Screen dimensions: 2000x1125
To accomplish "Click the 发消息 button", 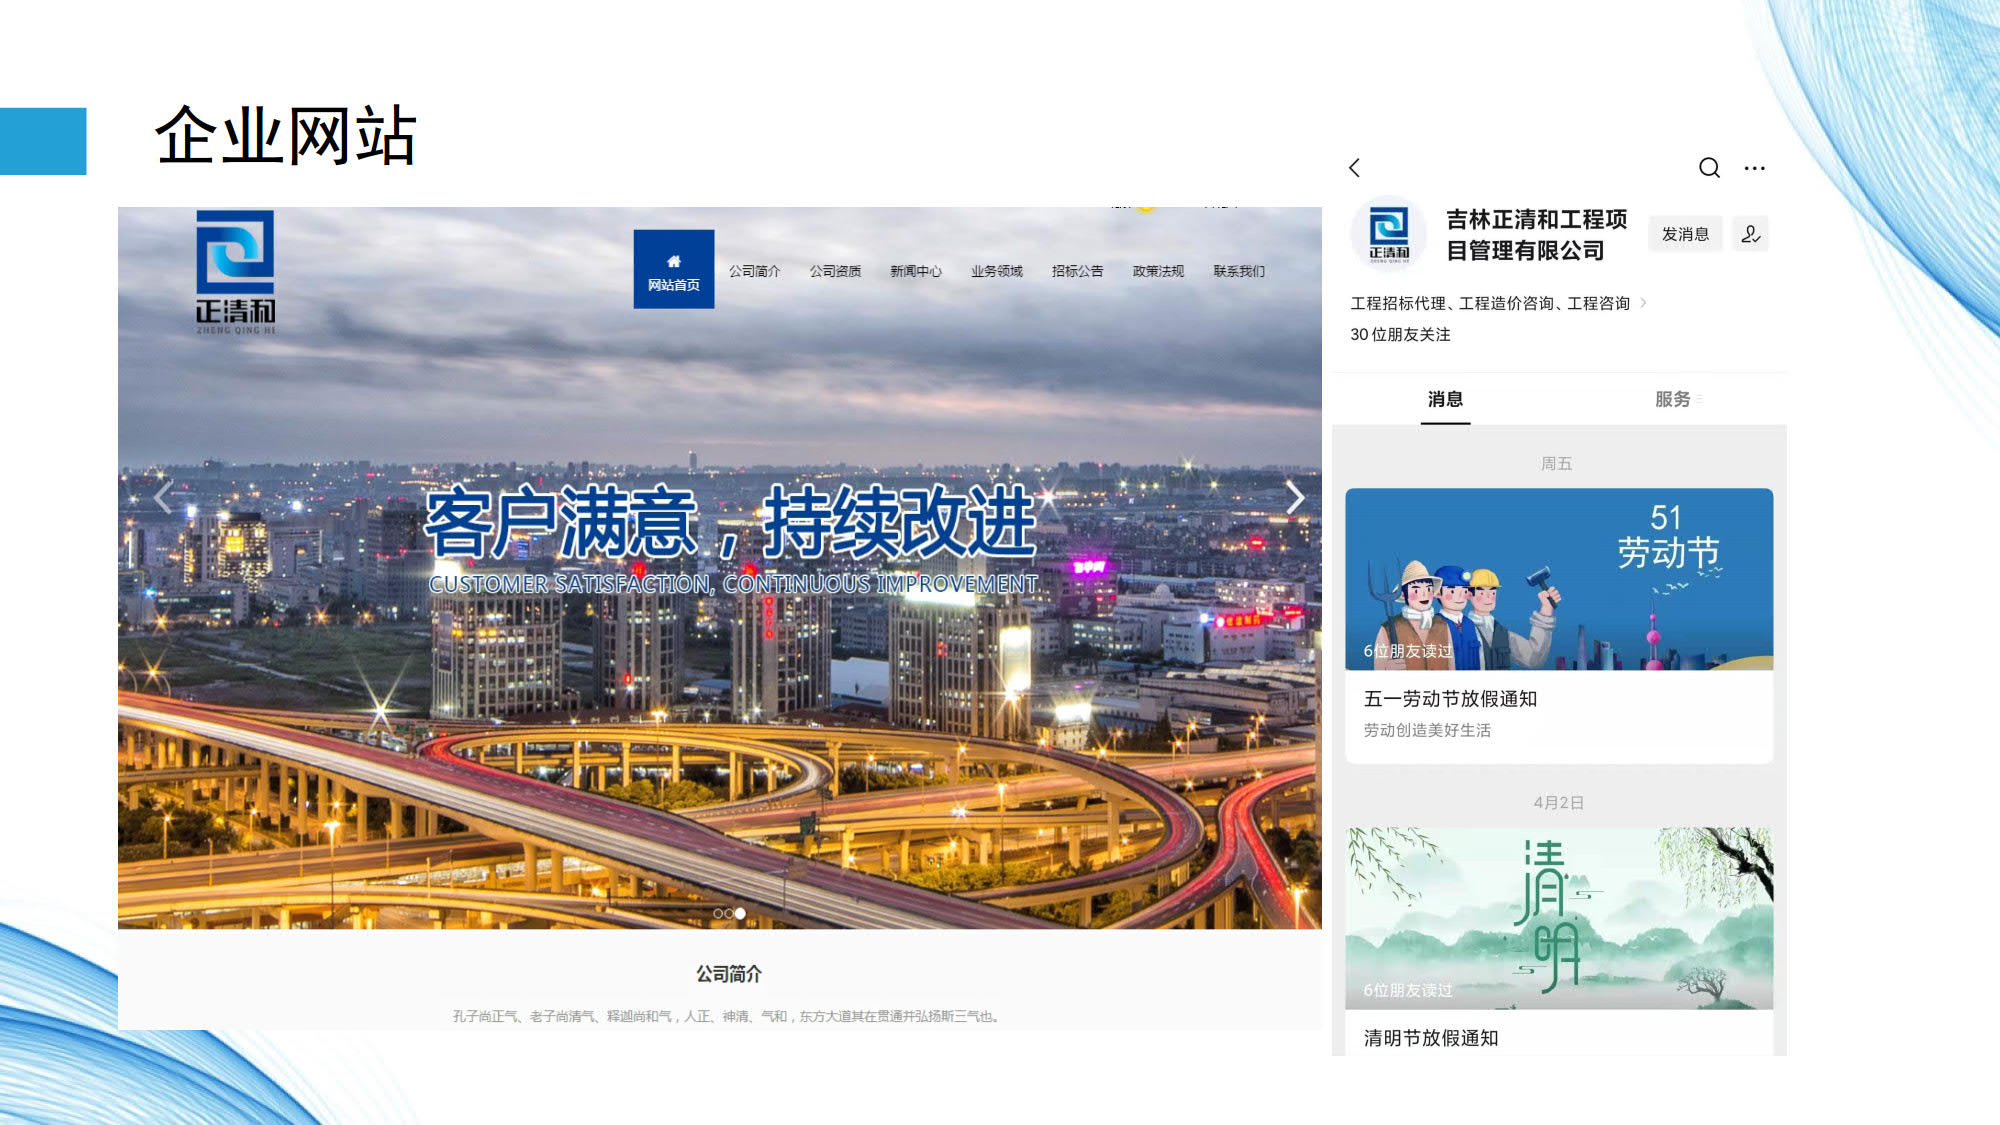I will 1685,234.
